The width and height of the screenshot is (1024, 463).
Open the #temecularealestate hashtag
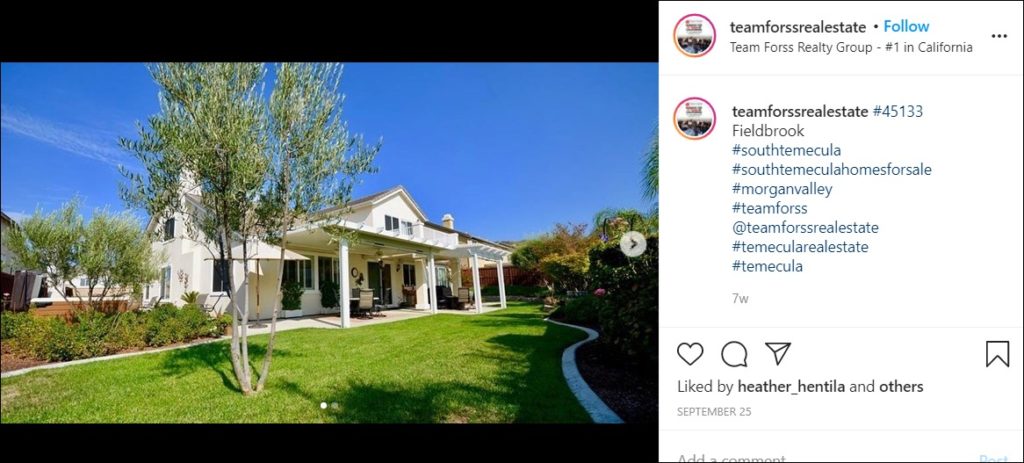[x=800, y=247]
